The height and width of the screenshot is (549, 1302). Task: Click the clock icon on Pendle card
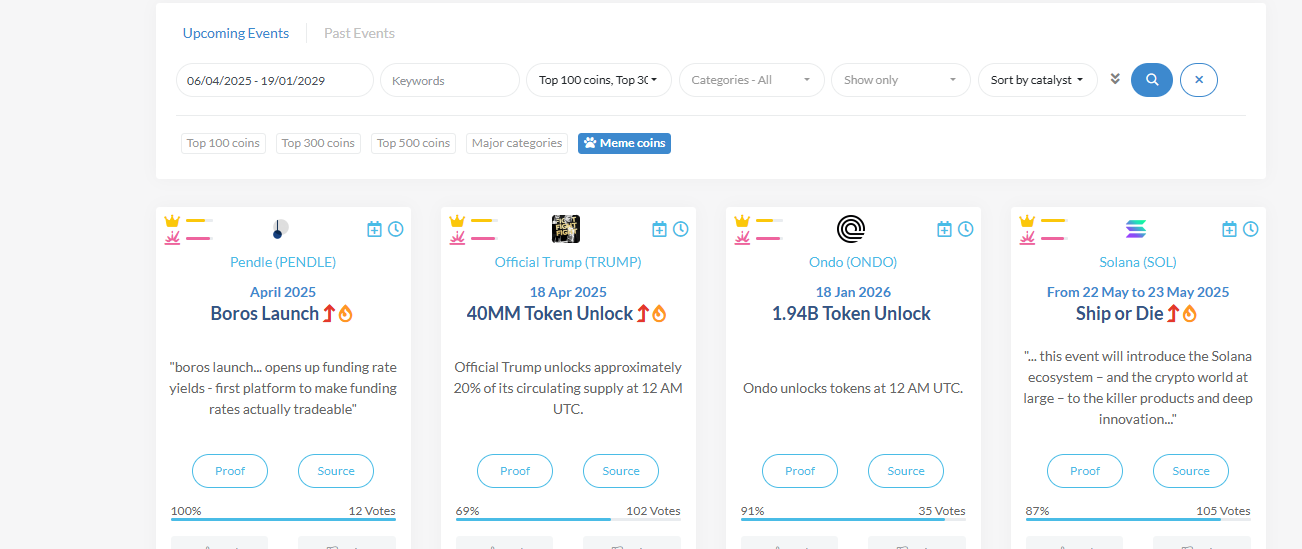click(396, 229)
